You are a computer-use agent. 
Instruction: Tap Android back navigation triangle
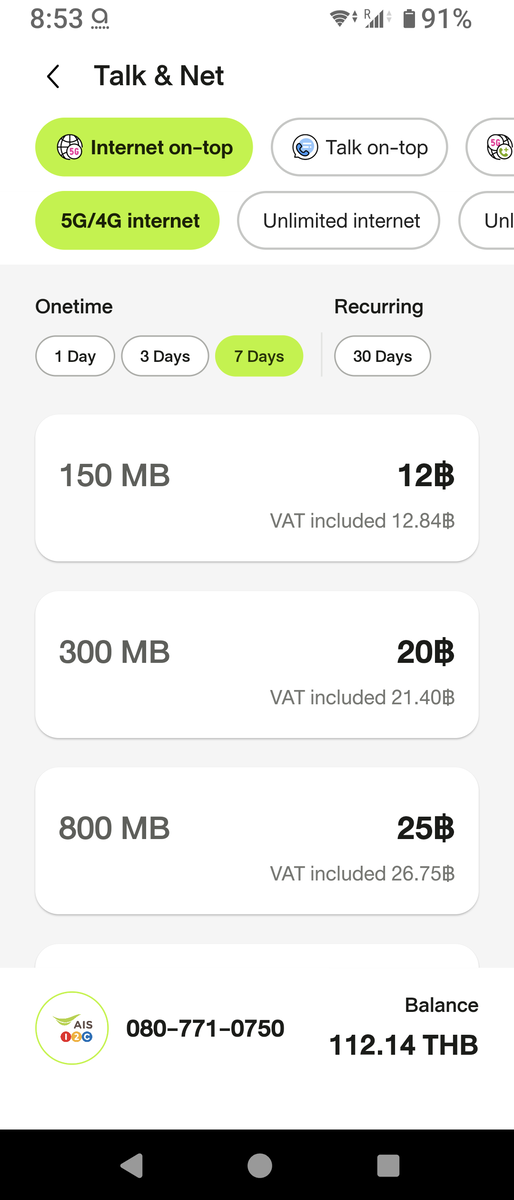coord(131,1165)
